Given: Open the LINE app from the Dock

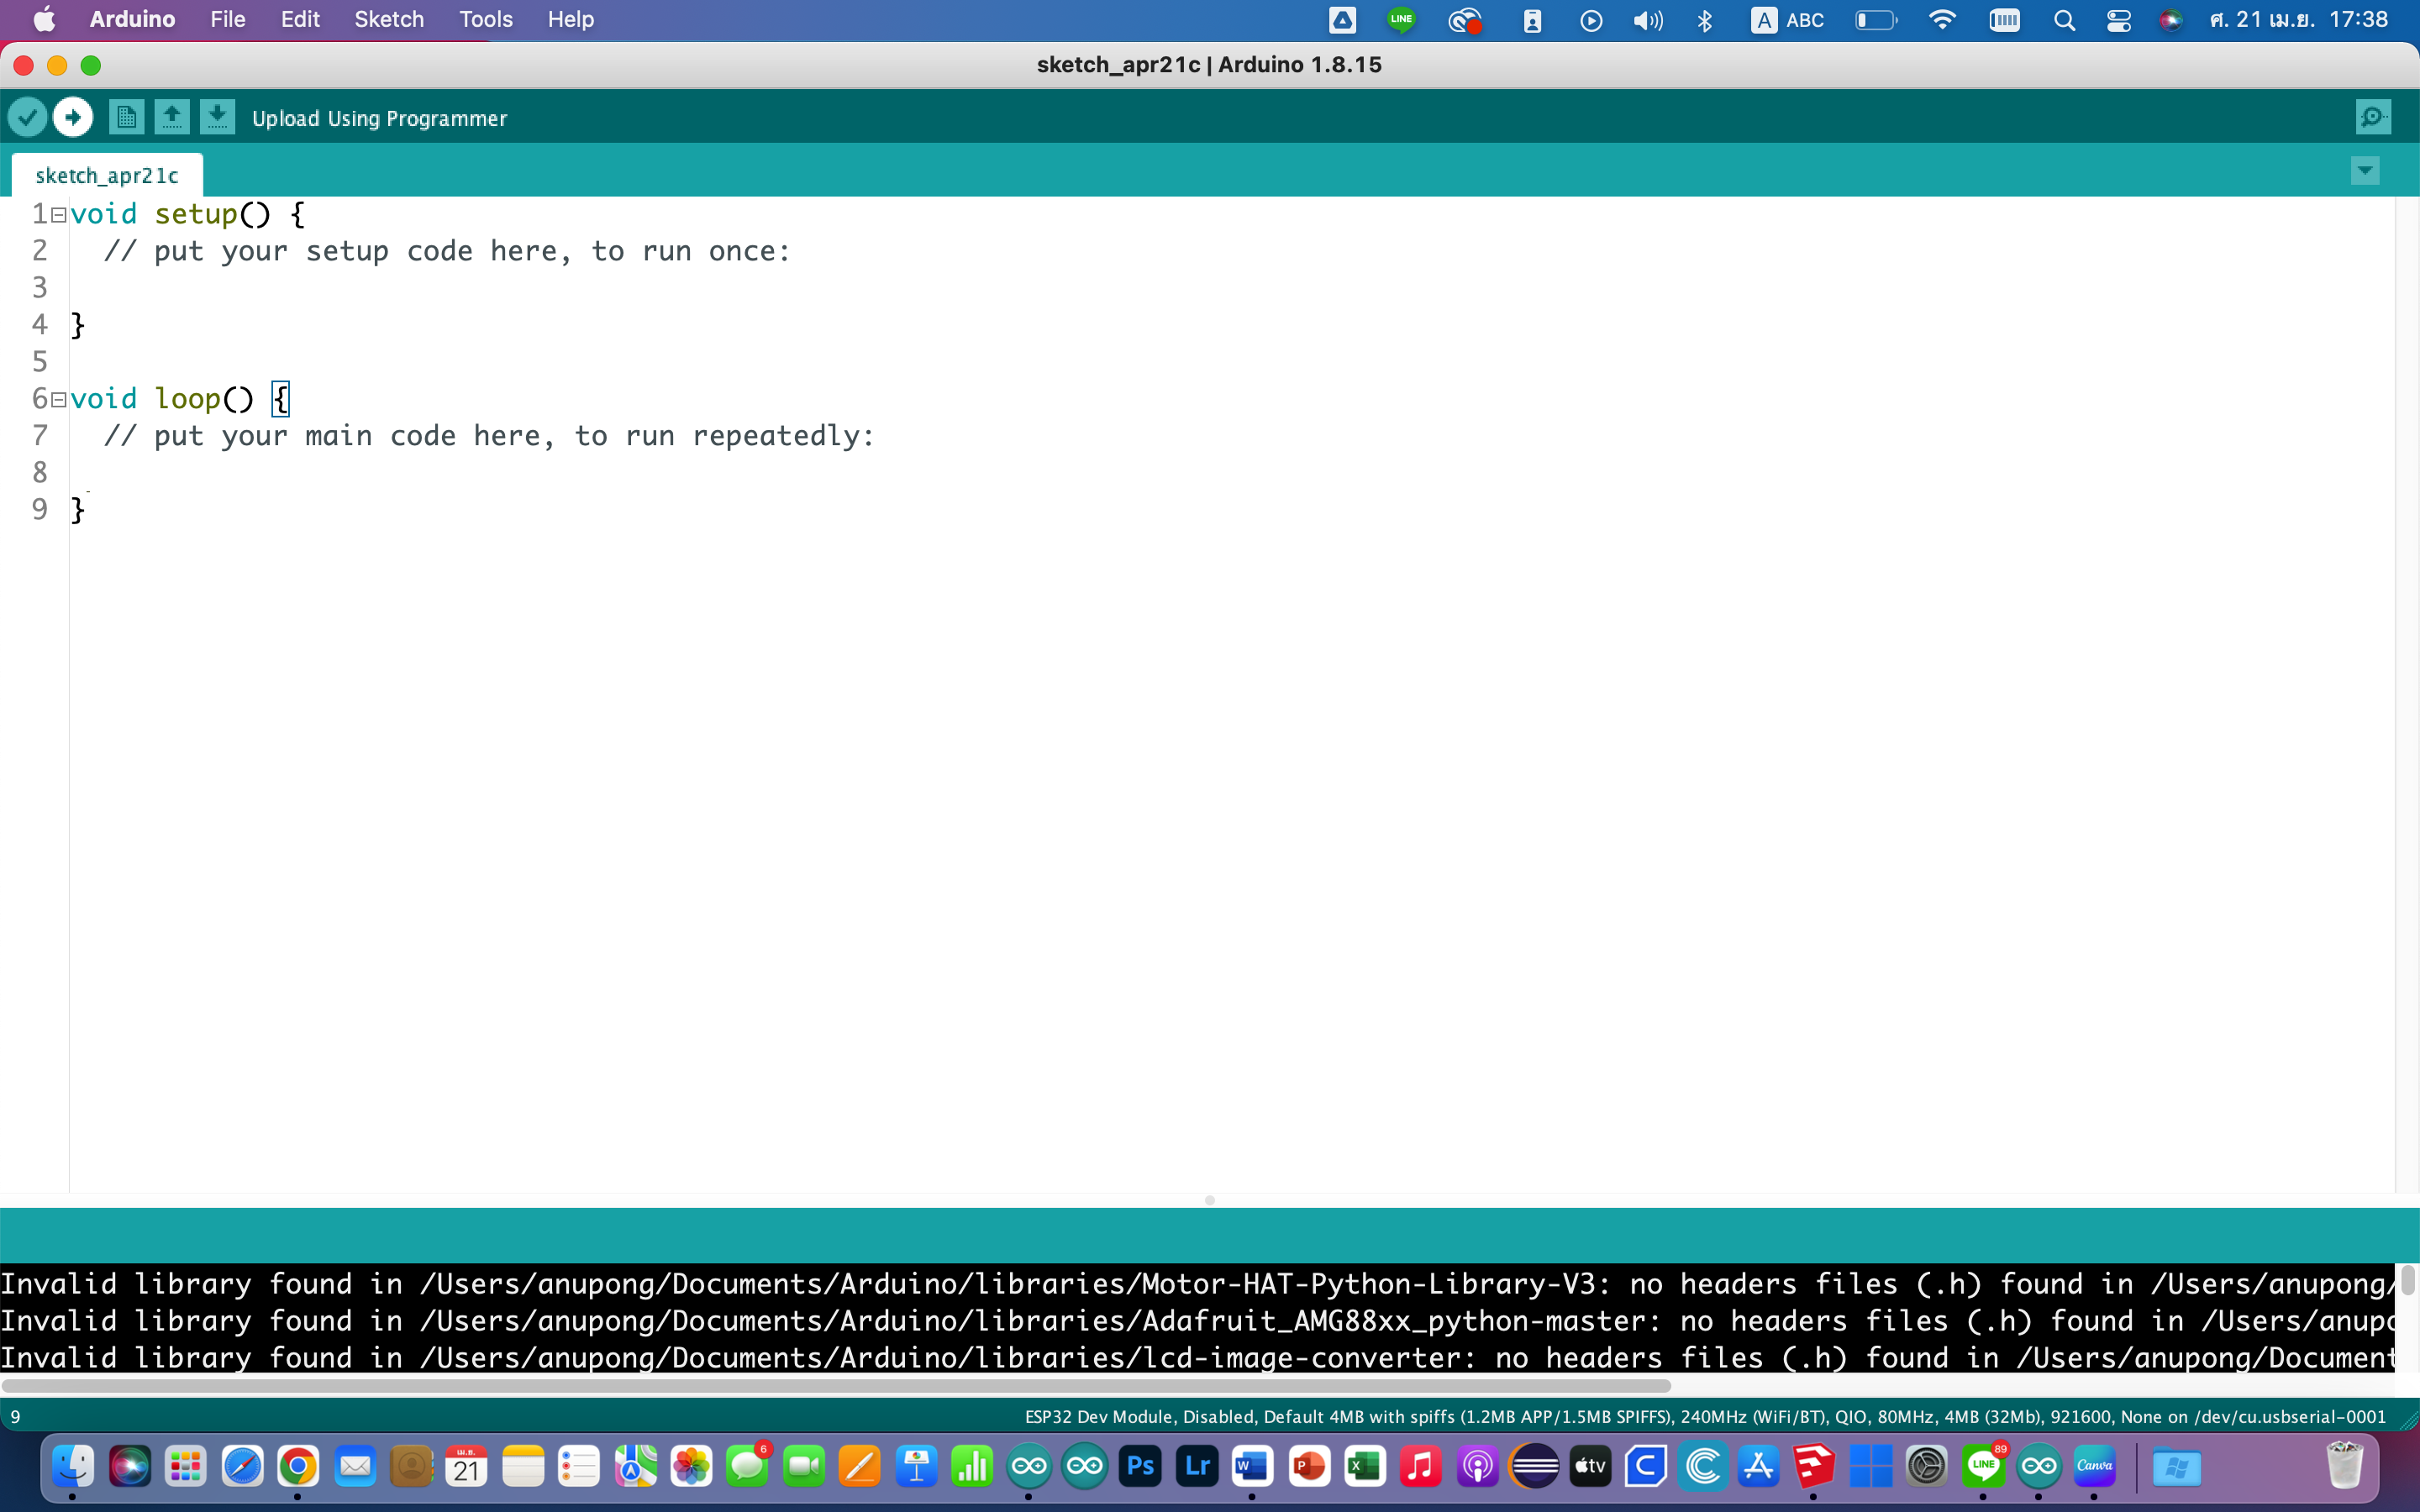Looking at the screenshot, I should (x=1983, y=1467).
